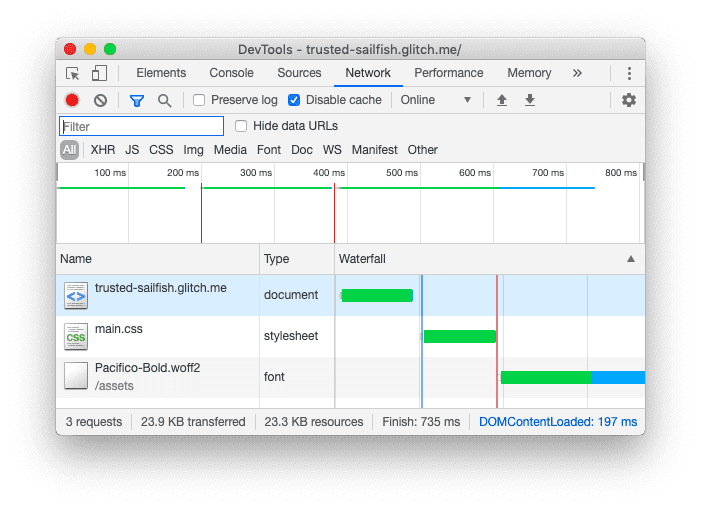Open the Online throttling dropdown

pyautogui.click(x=436, y=100)
